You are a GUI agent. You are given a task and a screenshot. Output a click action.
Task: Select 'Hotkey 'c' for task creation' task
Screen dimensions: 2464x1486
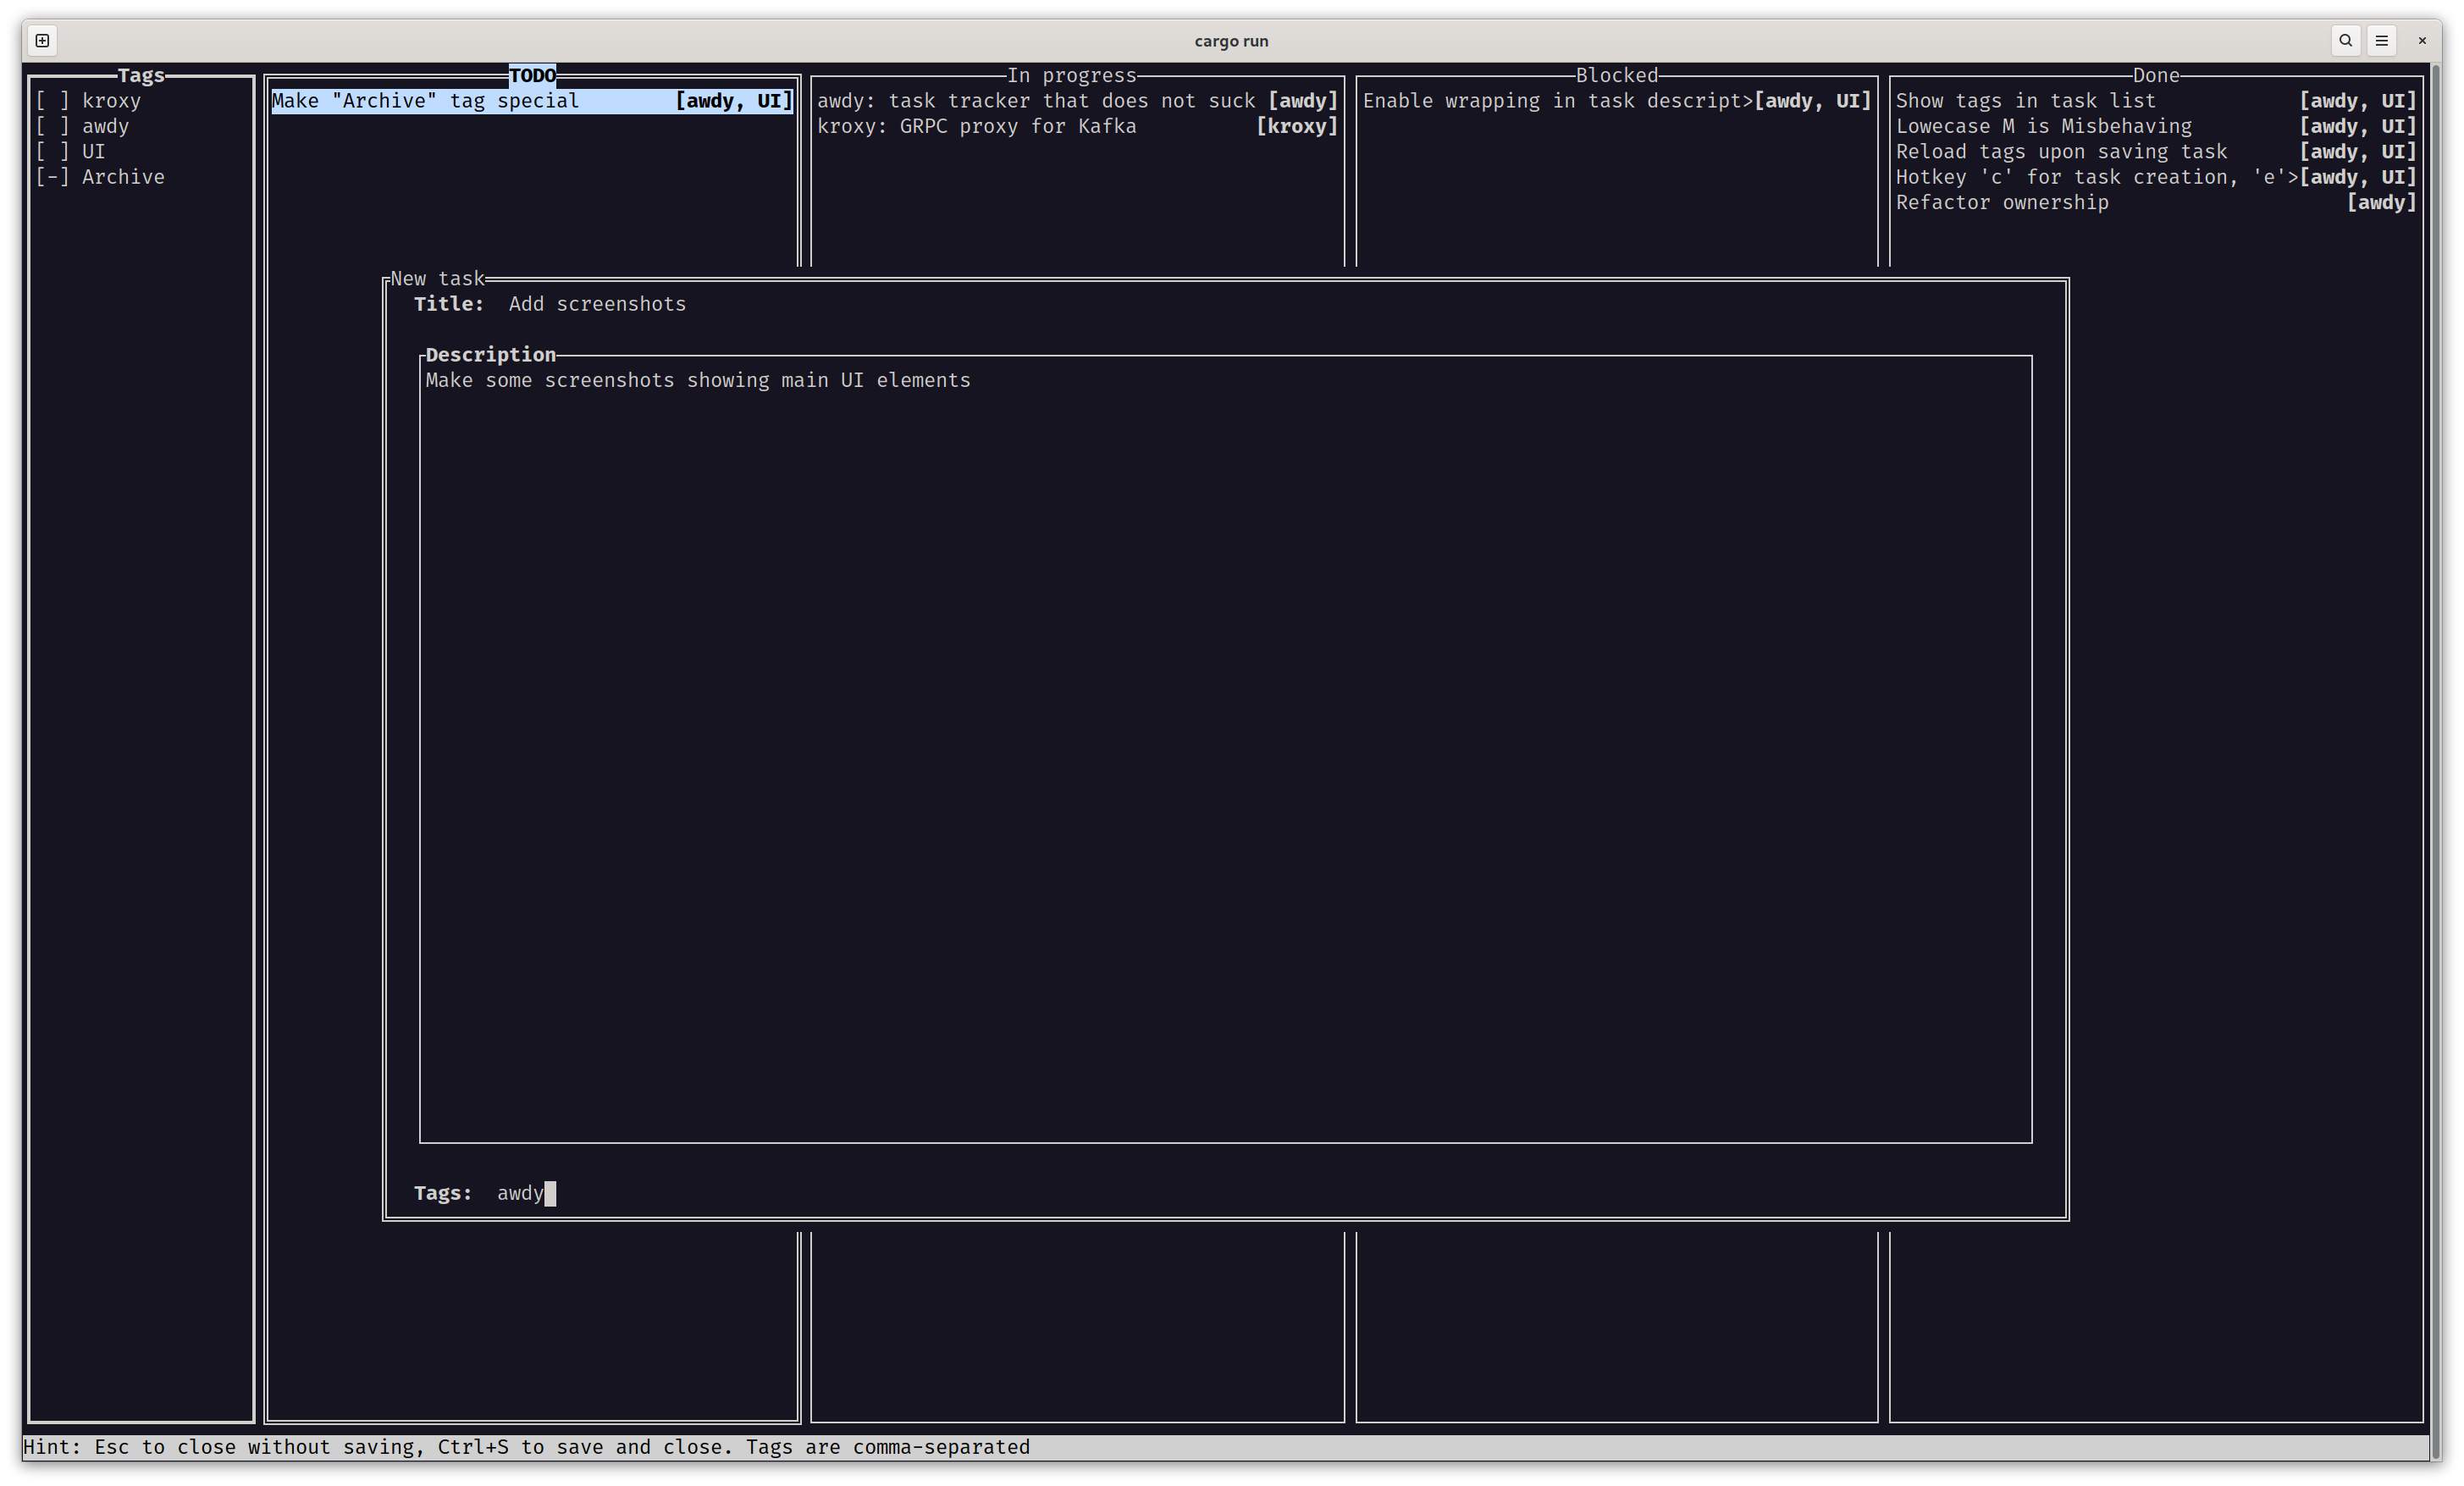point(2156,177)
